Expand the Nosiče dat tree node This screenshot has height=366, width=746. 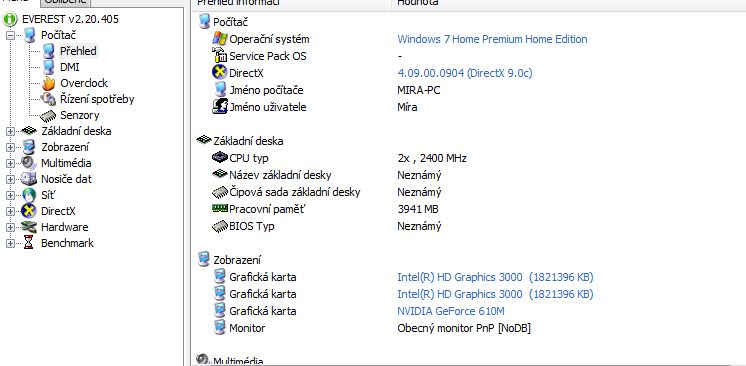pos(10,179)
